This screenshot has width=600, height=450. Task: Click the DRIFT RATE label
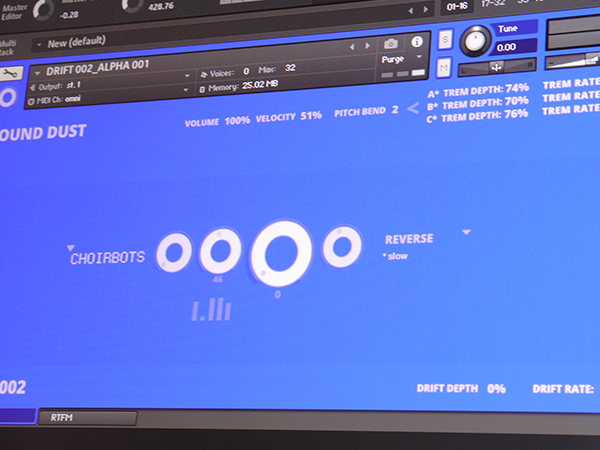coord(563,389)
